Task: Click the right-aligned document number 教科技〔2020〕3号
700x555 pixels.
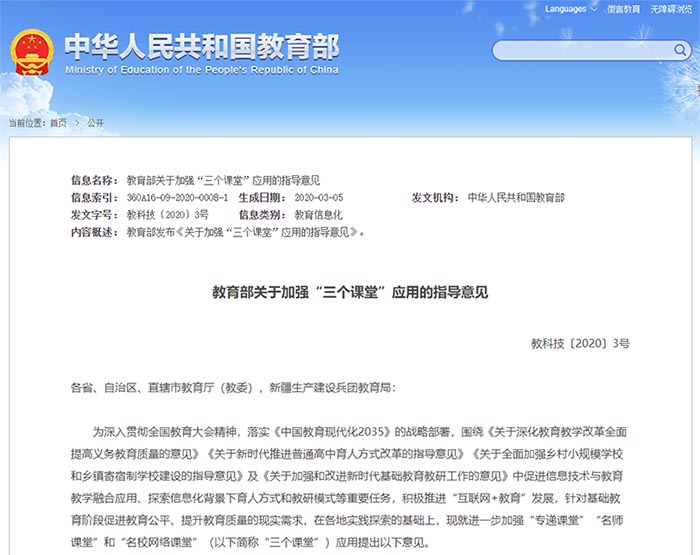Action: pyautogui.click(x=580, y=343)
